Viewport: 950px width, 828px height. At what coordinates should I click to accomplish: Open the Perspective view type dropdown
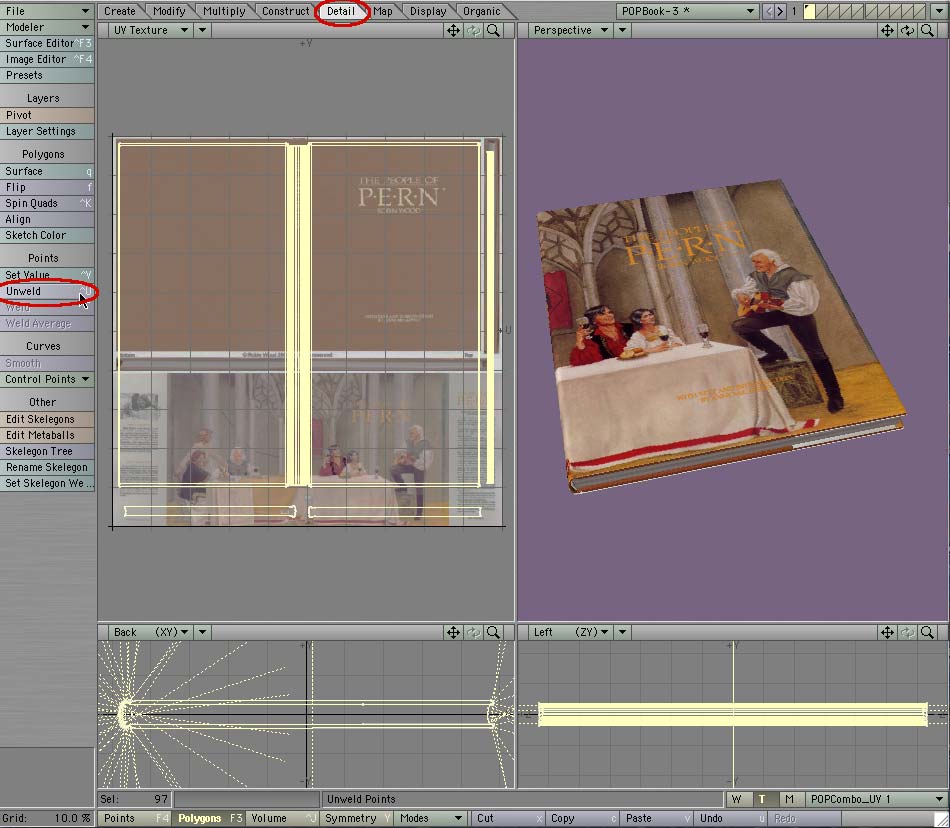(570, 30)
